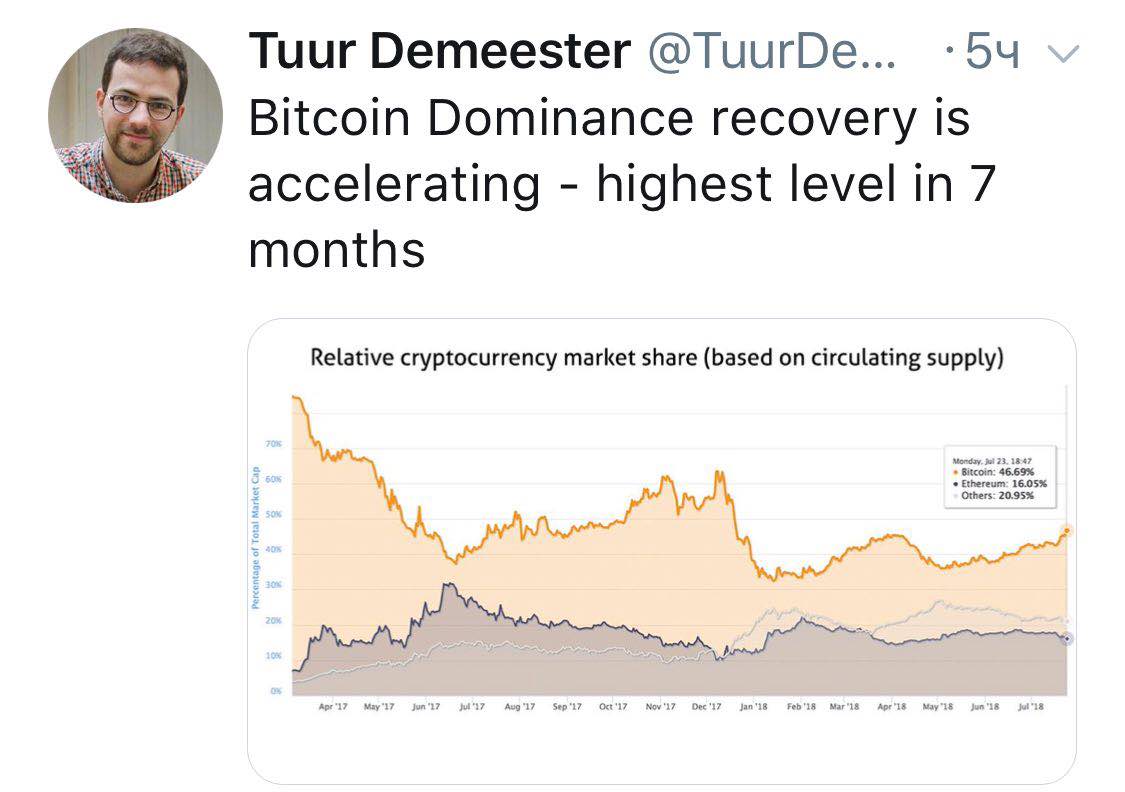
Task: Click the Jul '17 axis label
Action: 472,707
